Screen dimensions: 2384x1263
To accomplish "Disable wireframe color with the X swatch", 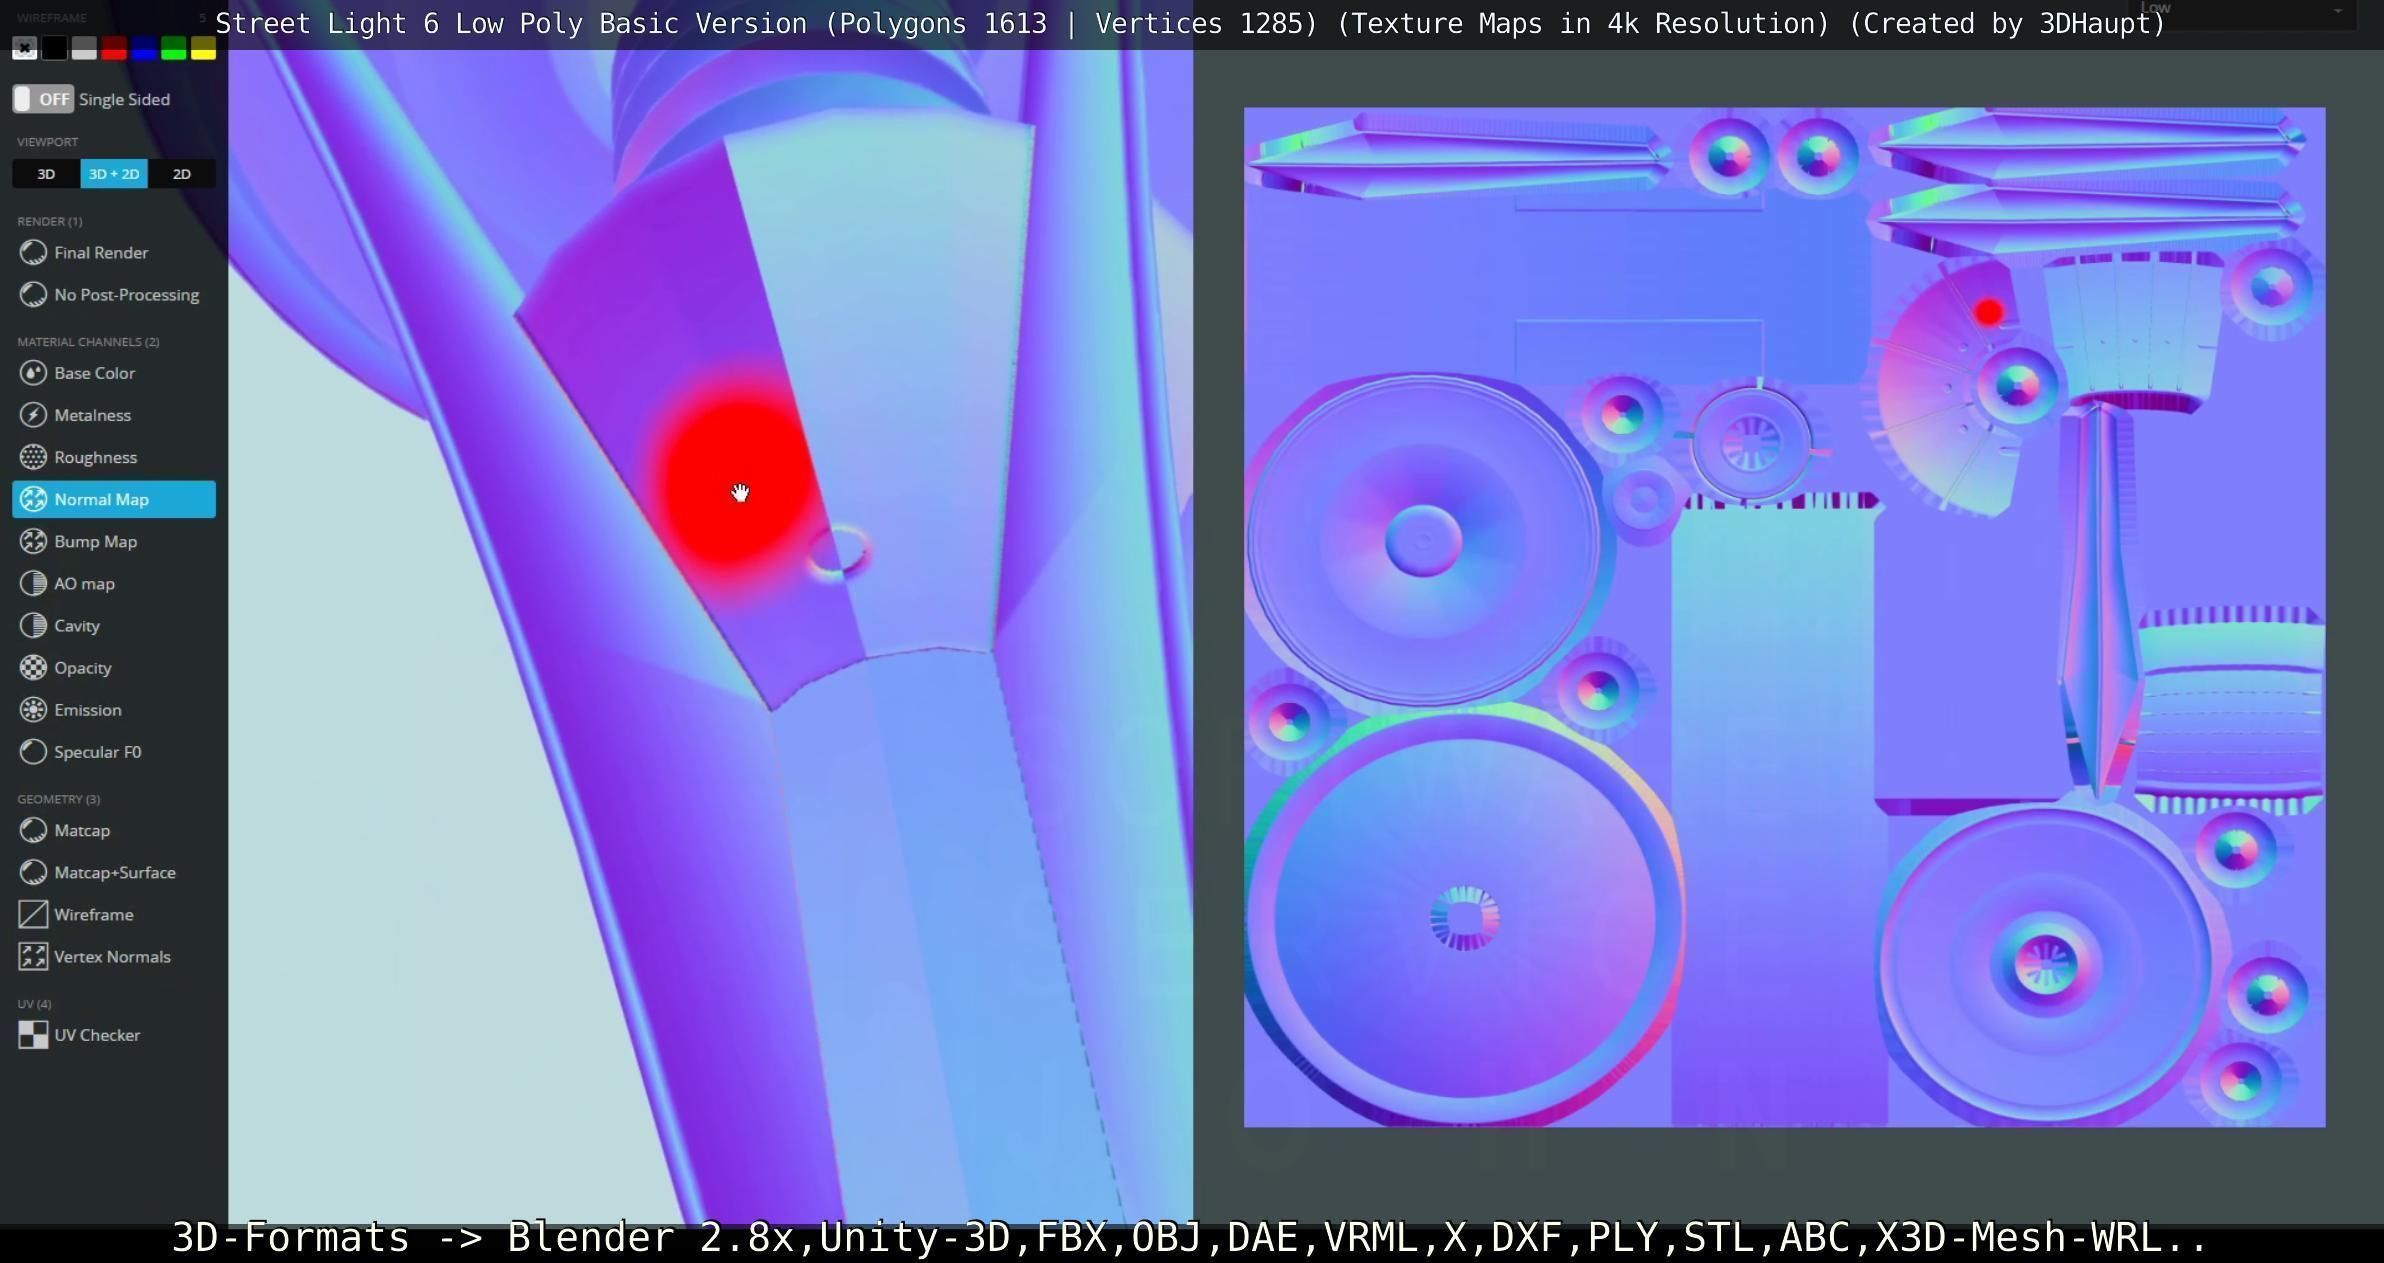I will pyautogui.click(x=25, y=48).
